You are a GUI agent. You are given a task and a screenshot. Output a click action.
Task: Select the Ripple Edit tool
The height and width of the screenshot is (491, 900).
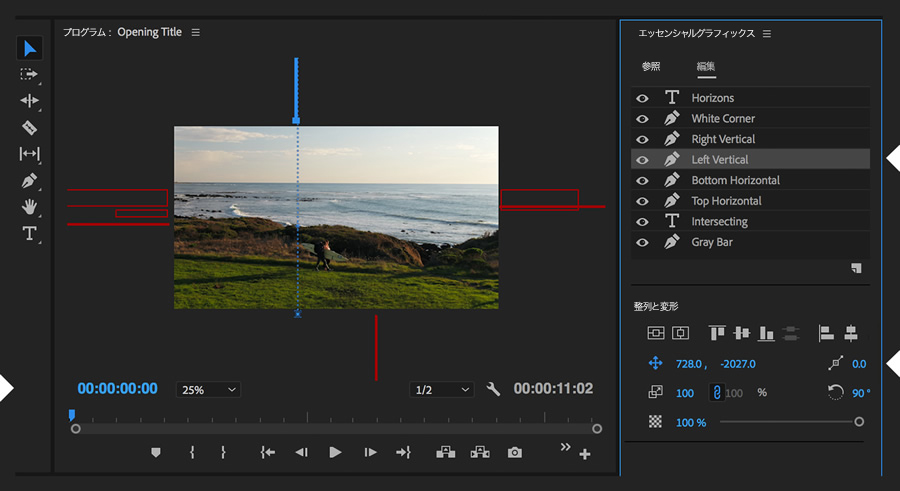[x=30, y=101]
